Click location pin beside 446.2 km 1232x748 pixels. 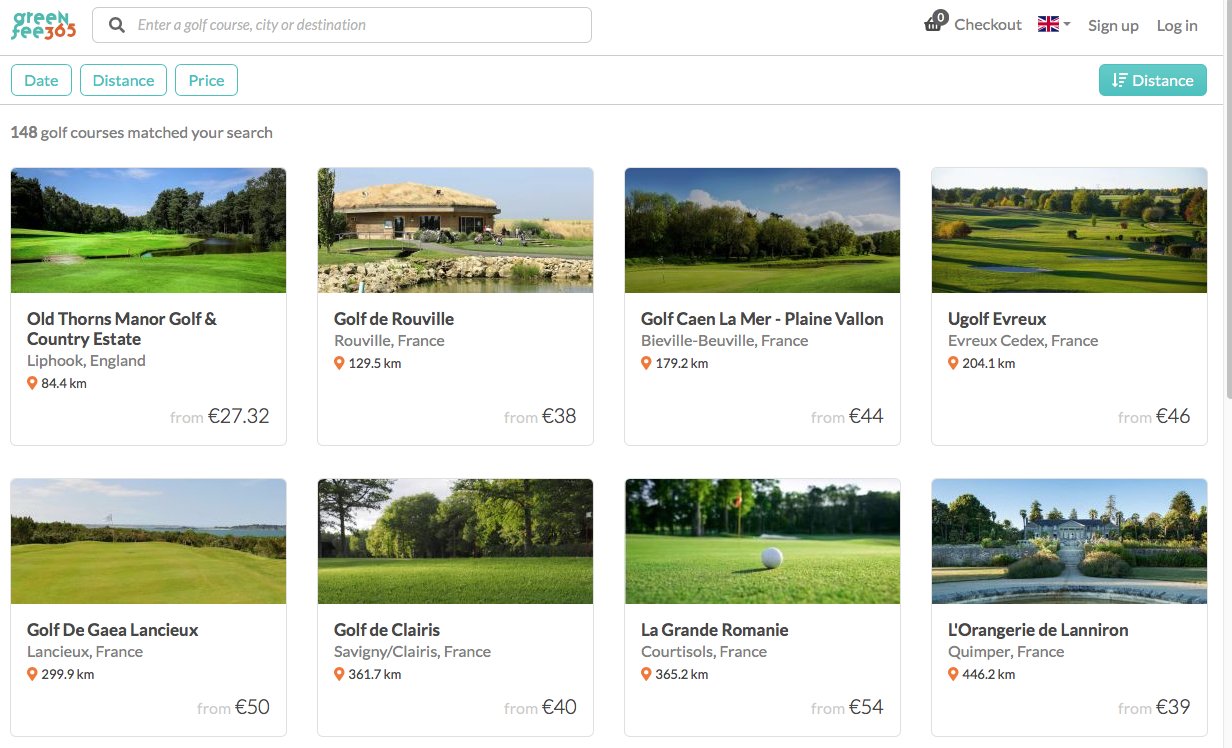[x=953, y=674]
